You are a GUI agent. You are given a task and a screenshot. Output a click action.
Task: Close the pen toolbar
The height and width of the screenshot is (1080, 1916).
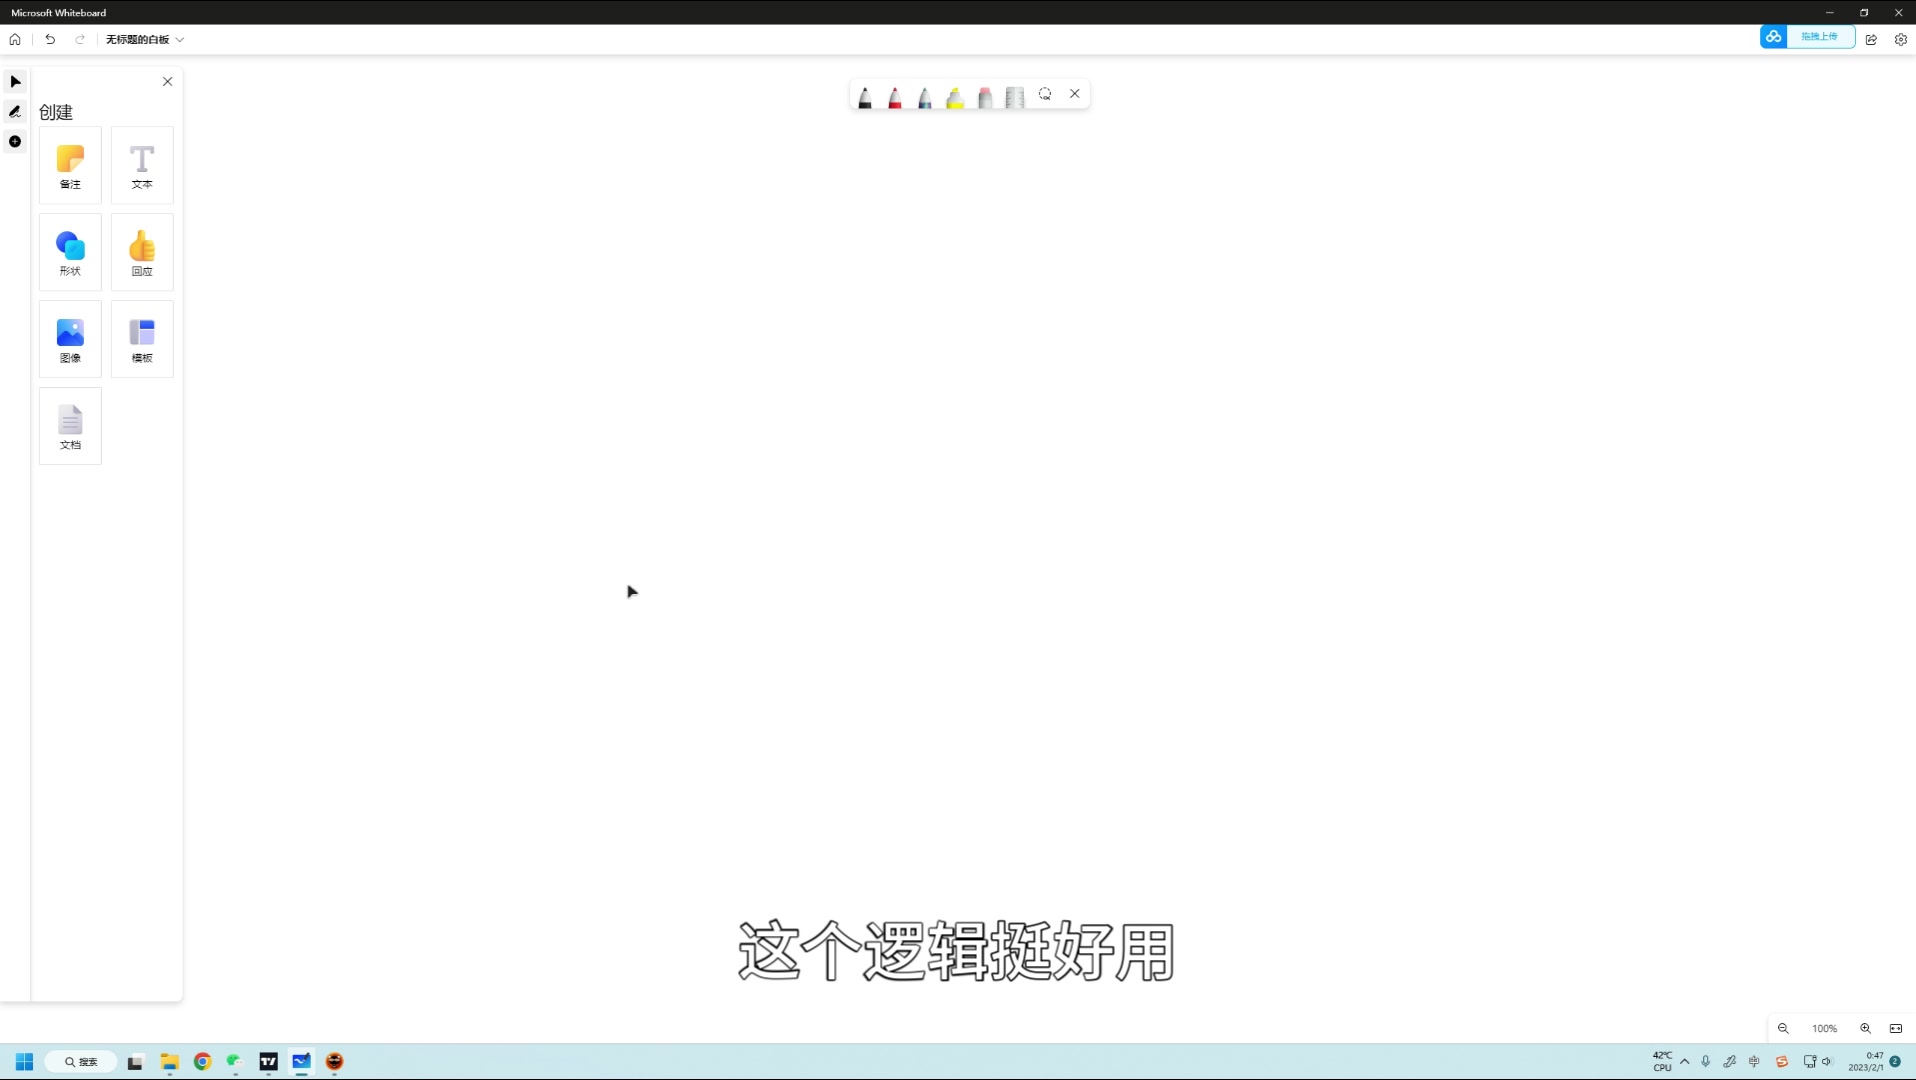(1075, 94)
